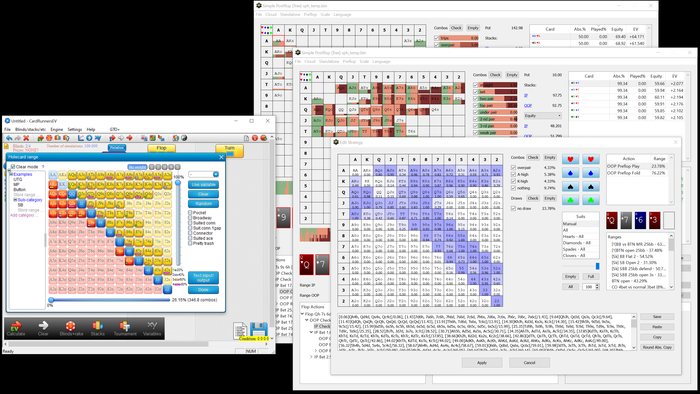Click the right black spade suit button in Edit Strategy
This screenshot has width=700, height=394.
[x=591, y=187]
